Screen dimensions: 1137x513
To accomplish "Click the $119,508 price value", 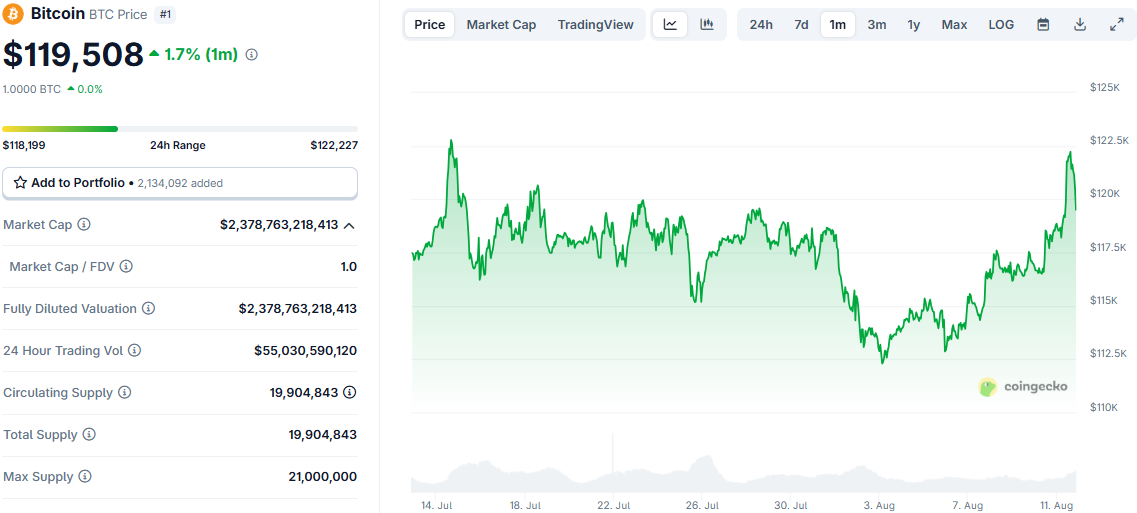I will [x=73, y=55].
